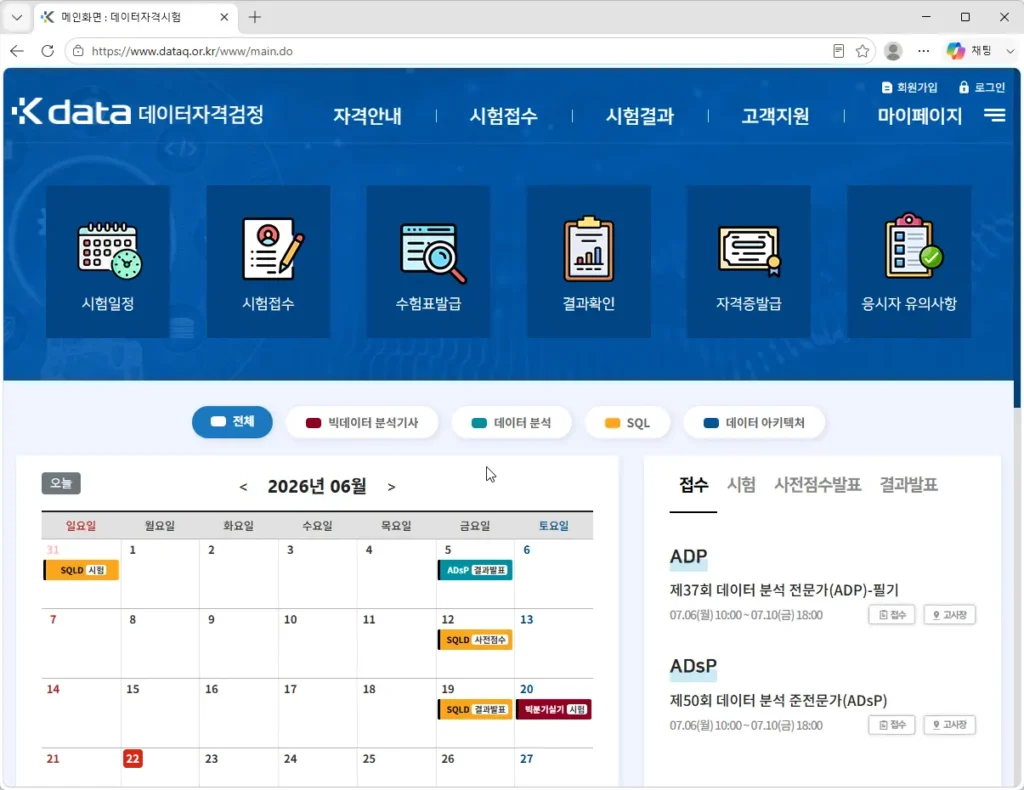Select the 데이터 분석 filter

pyautogui.click(x=511, y=422)
